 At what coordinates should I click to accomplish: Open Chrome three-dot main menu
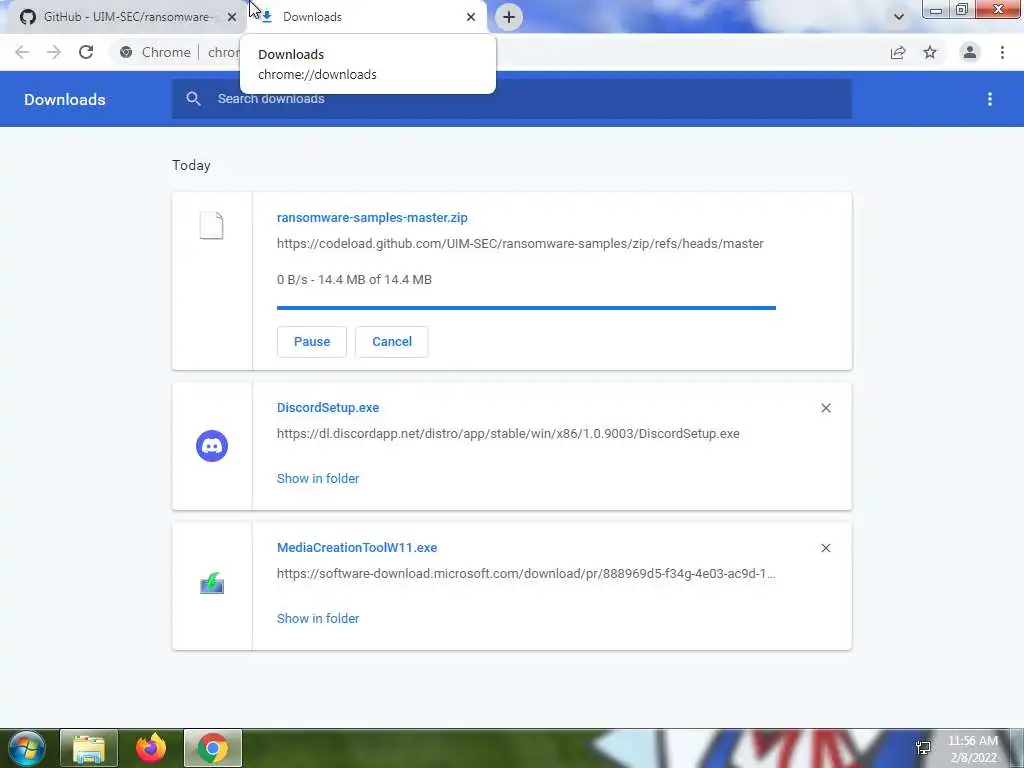(1002, 52)
